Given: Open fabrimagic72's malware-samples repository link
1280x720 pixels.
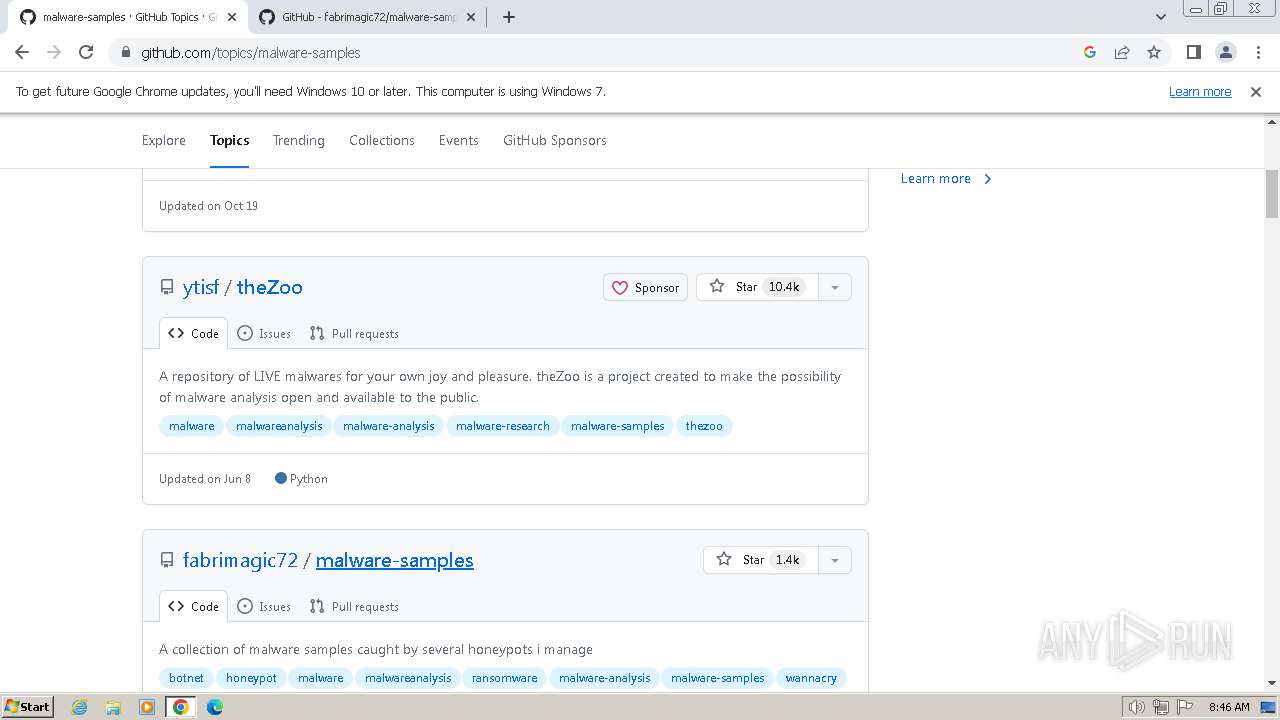Looking at the screenshot, I should (395, 560).
